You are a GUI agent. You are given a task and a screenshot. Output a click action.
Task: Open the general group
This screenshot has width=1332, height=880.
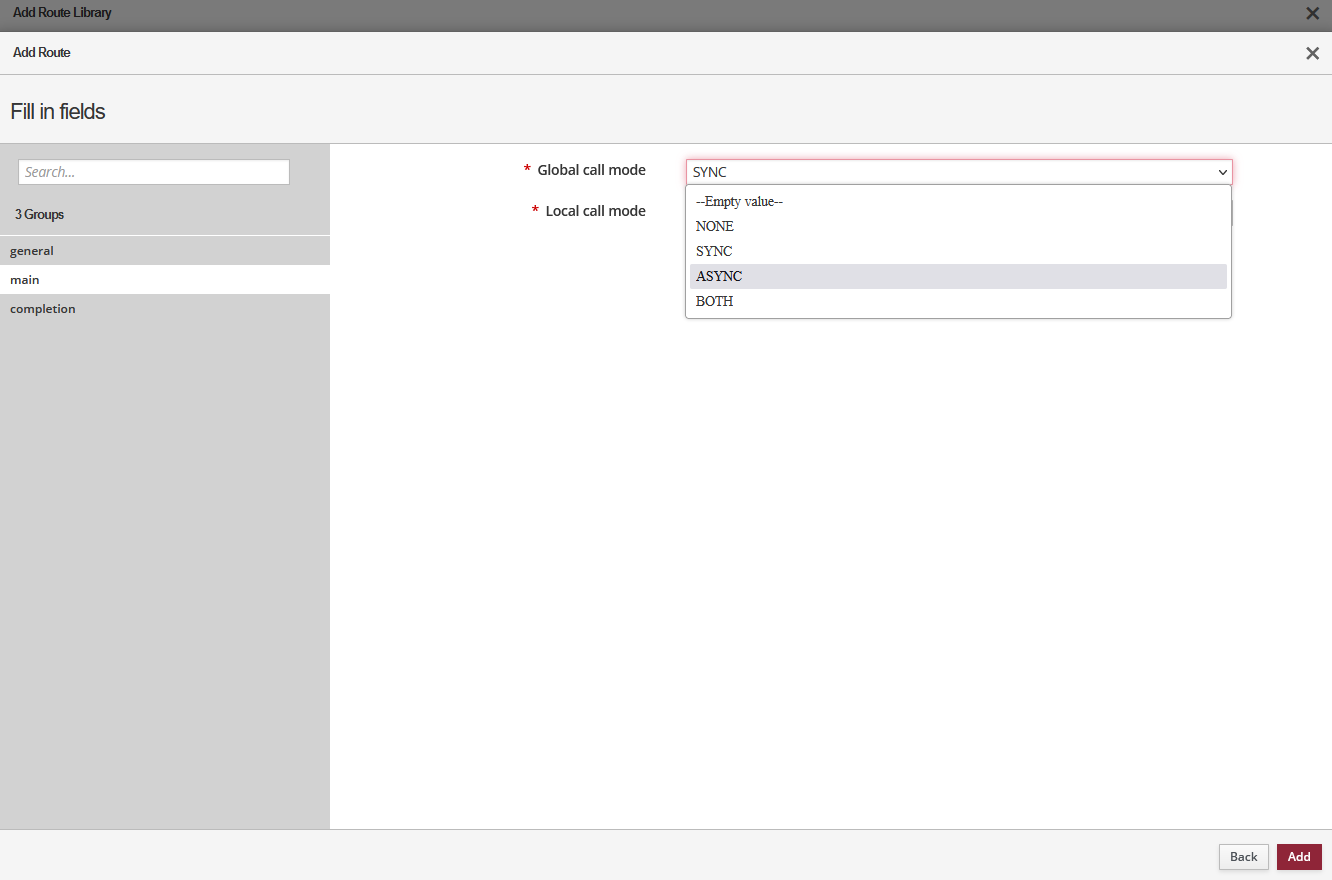pyautogui.click(x=32, y=251)
